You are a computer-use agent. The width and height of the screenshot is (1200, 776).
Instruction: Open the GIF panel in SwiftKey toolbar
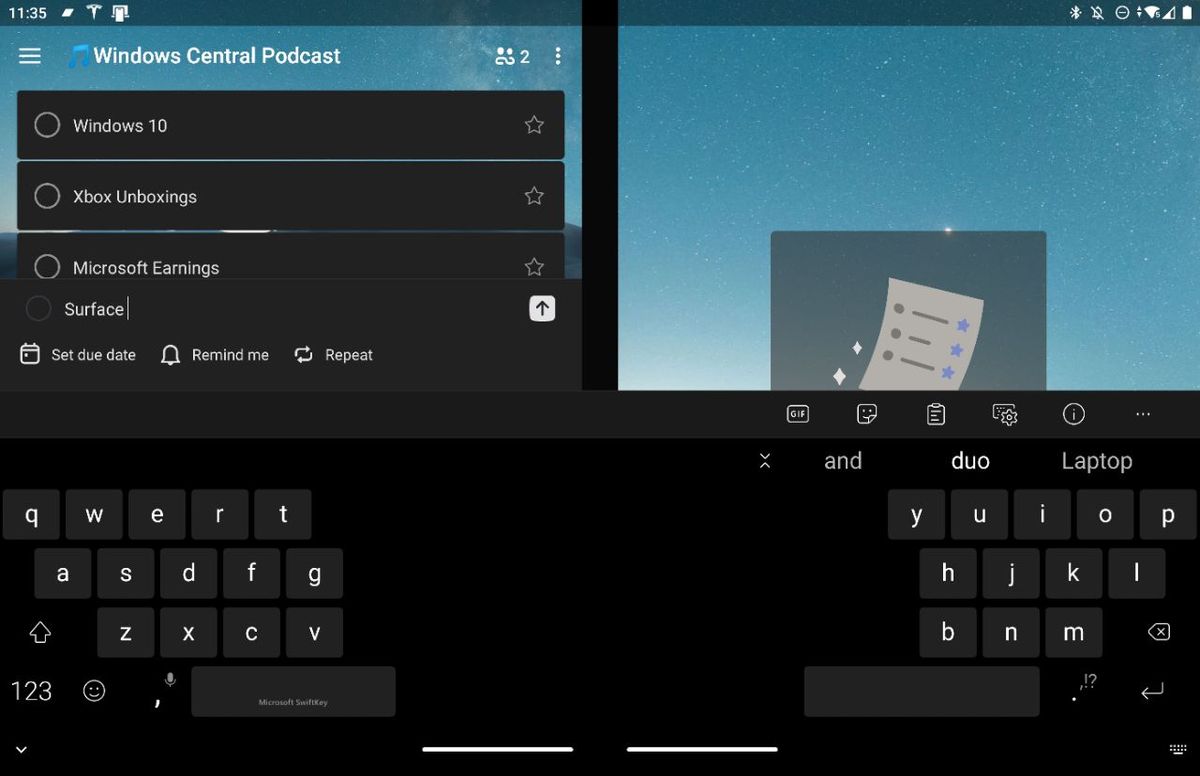click(797, 413)
